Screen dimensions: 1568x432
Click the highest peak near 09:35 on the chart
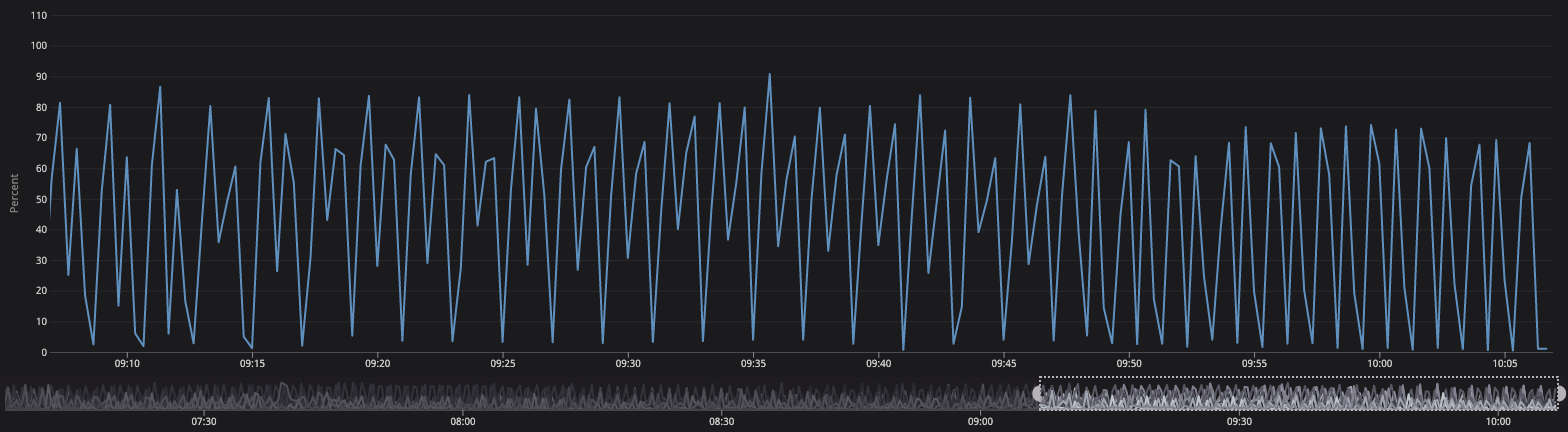(769, 74)
